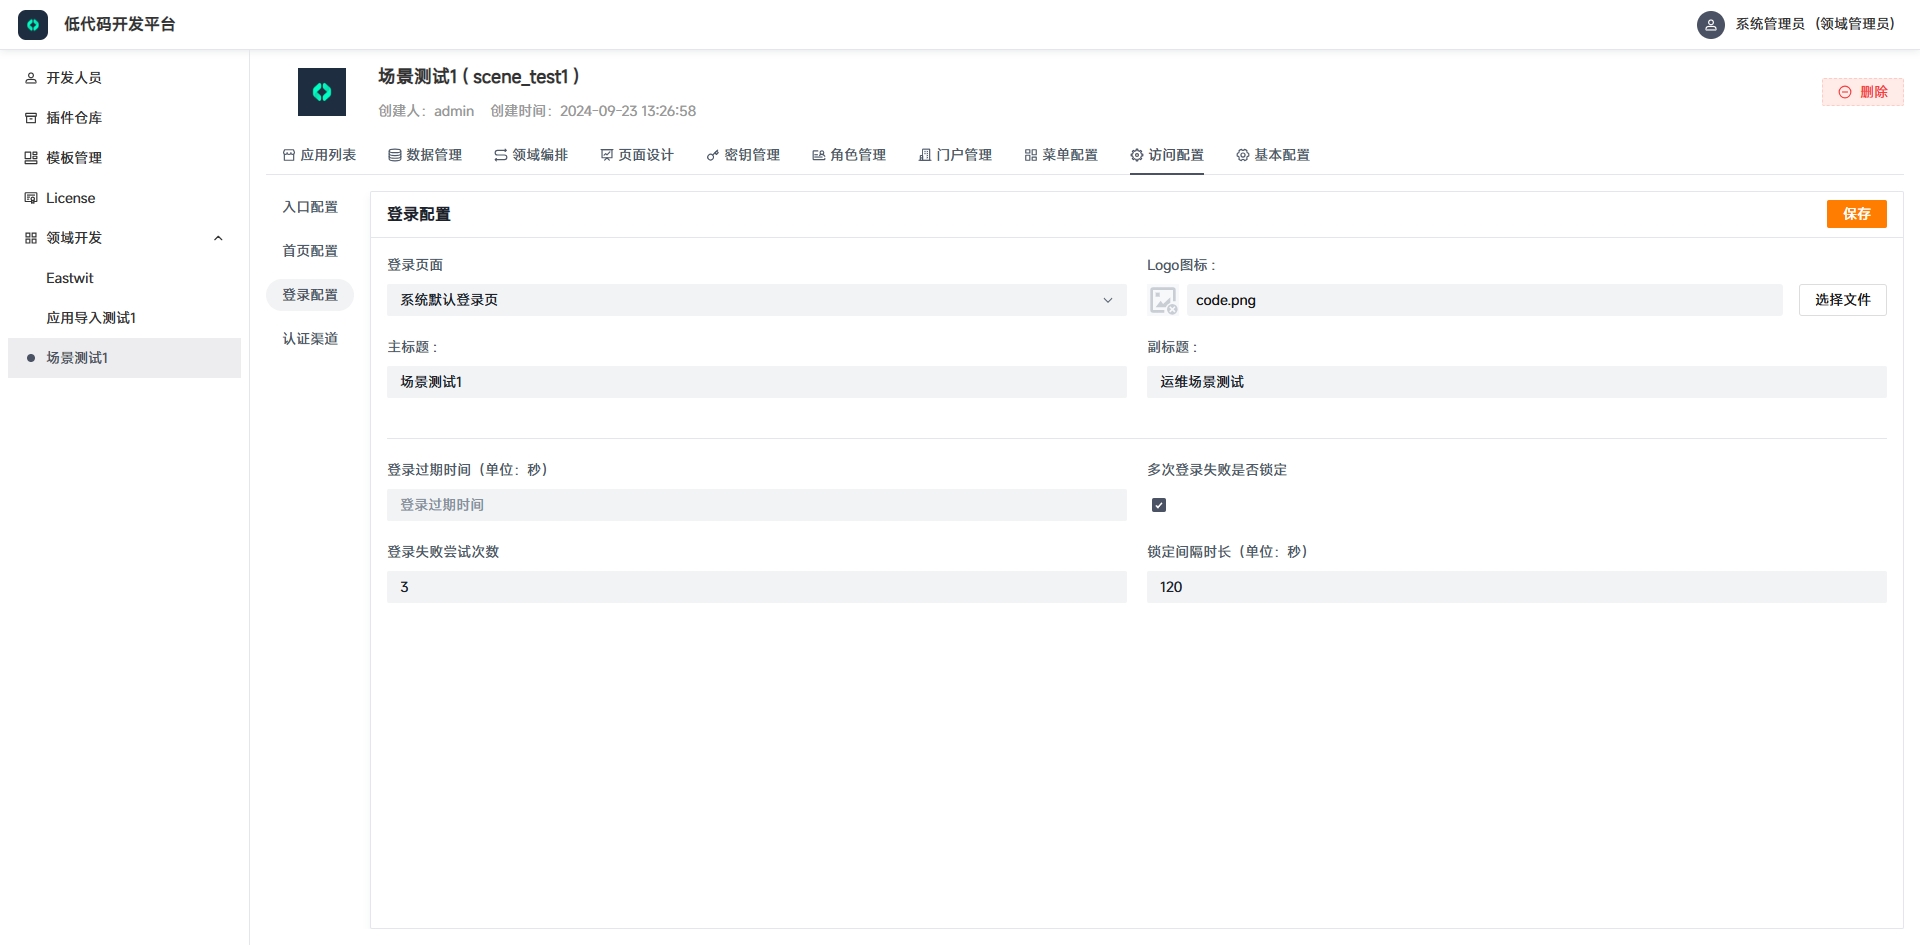Switch to 应用列表 tab
The image size is (1920, 945).
click(319, 155)
